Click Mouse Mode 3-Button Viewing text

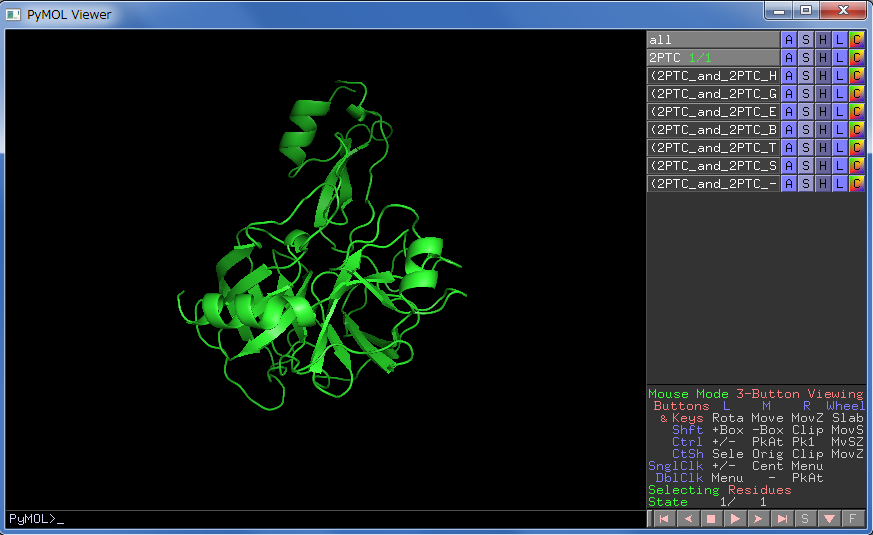click(x=755, y=394)
